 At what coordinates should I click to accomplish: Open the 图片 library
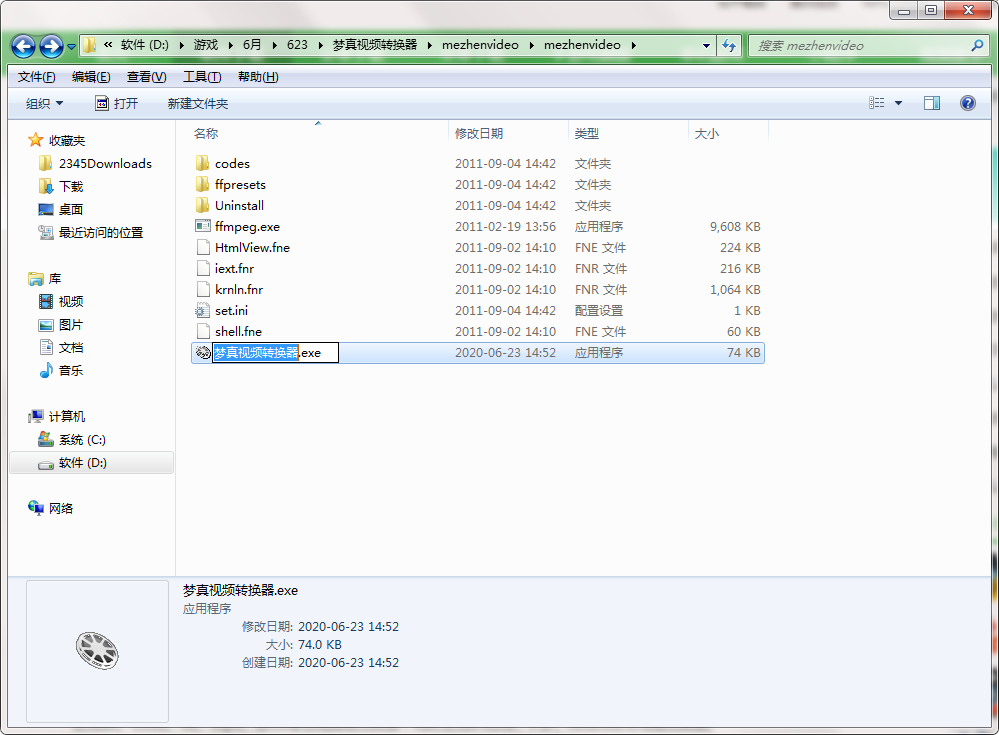pos(71,325)
